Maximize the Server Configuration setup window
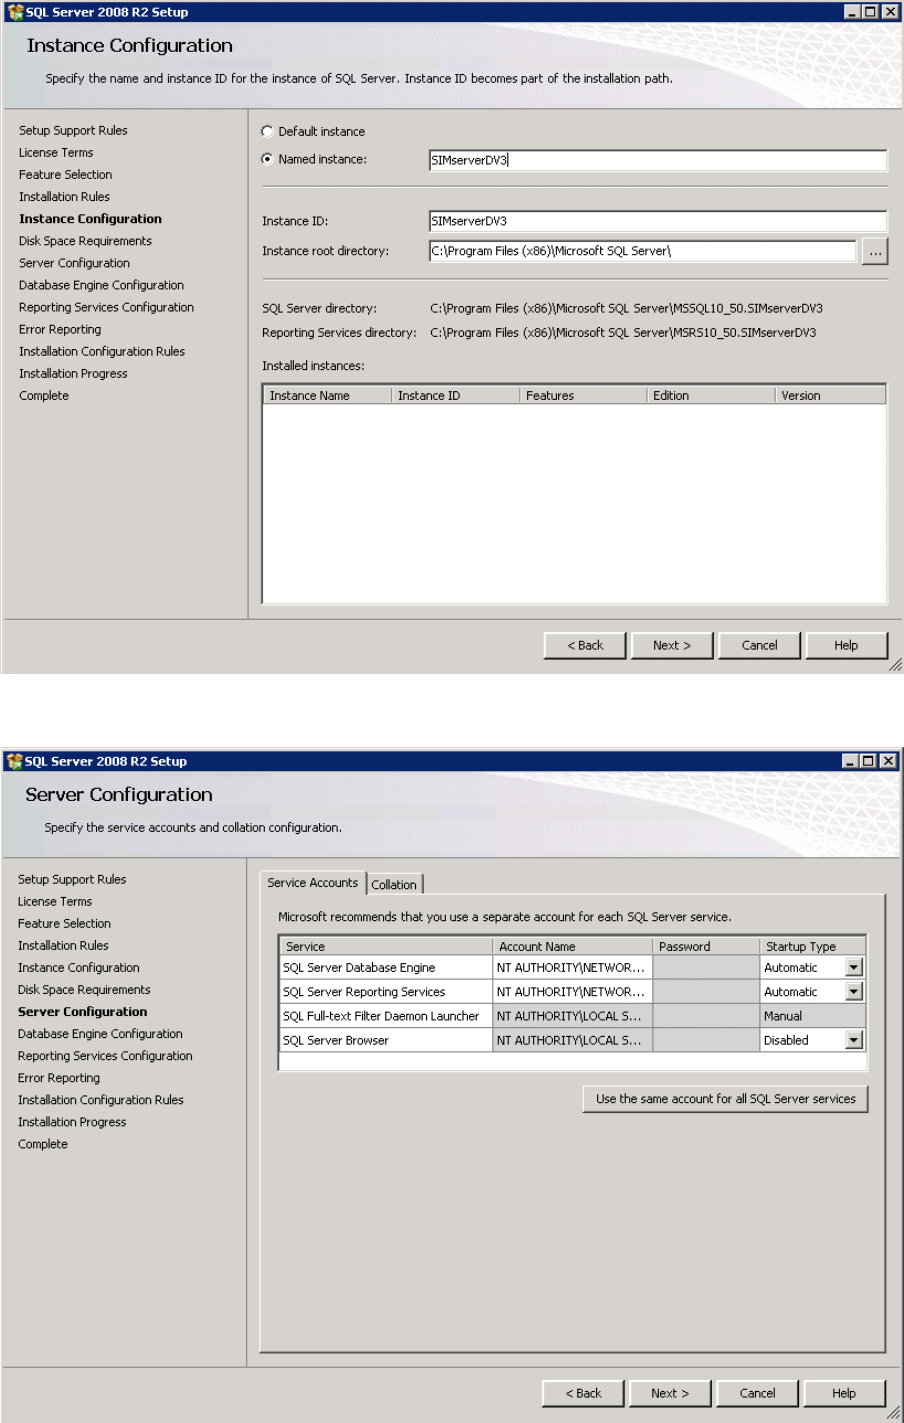904x1423 pixels. (870, 761)
